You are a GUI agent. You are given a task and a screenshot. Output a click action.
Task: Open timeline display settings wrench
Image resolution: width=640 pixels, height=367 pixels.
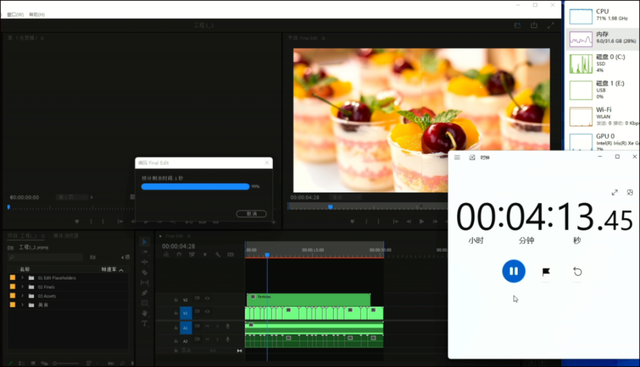tap(218, 254)
